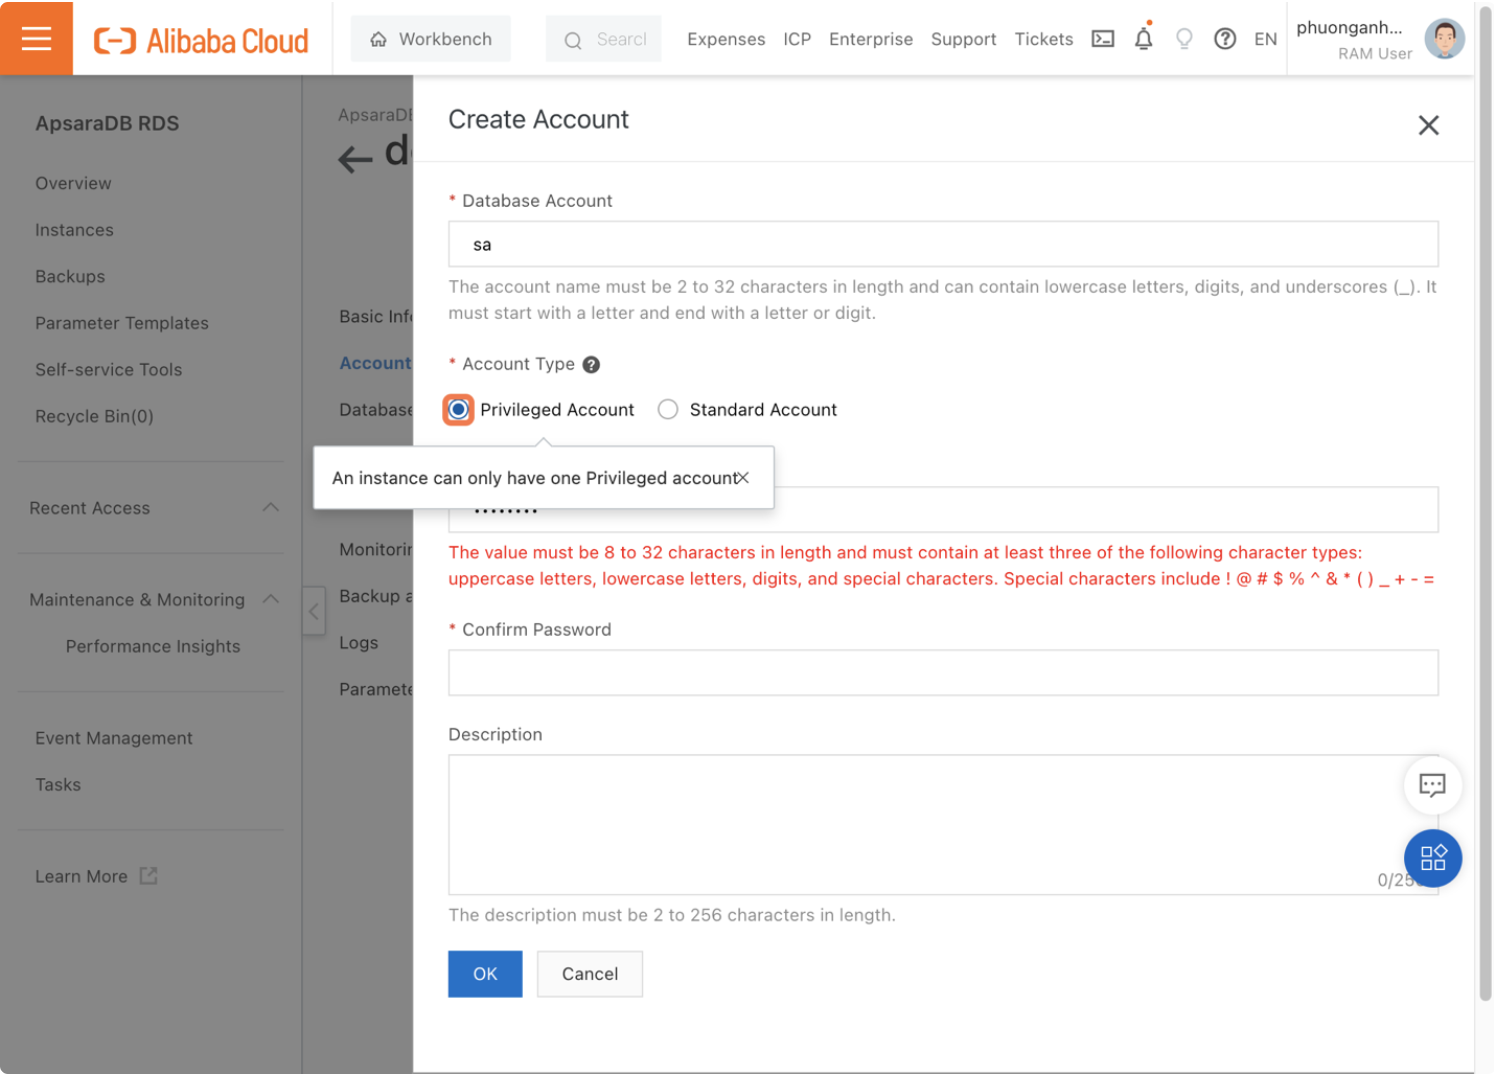Click the lightbulb suggestions icon
The height and width of the screenshot is (1078, 1494).
click(1184, 38)
